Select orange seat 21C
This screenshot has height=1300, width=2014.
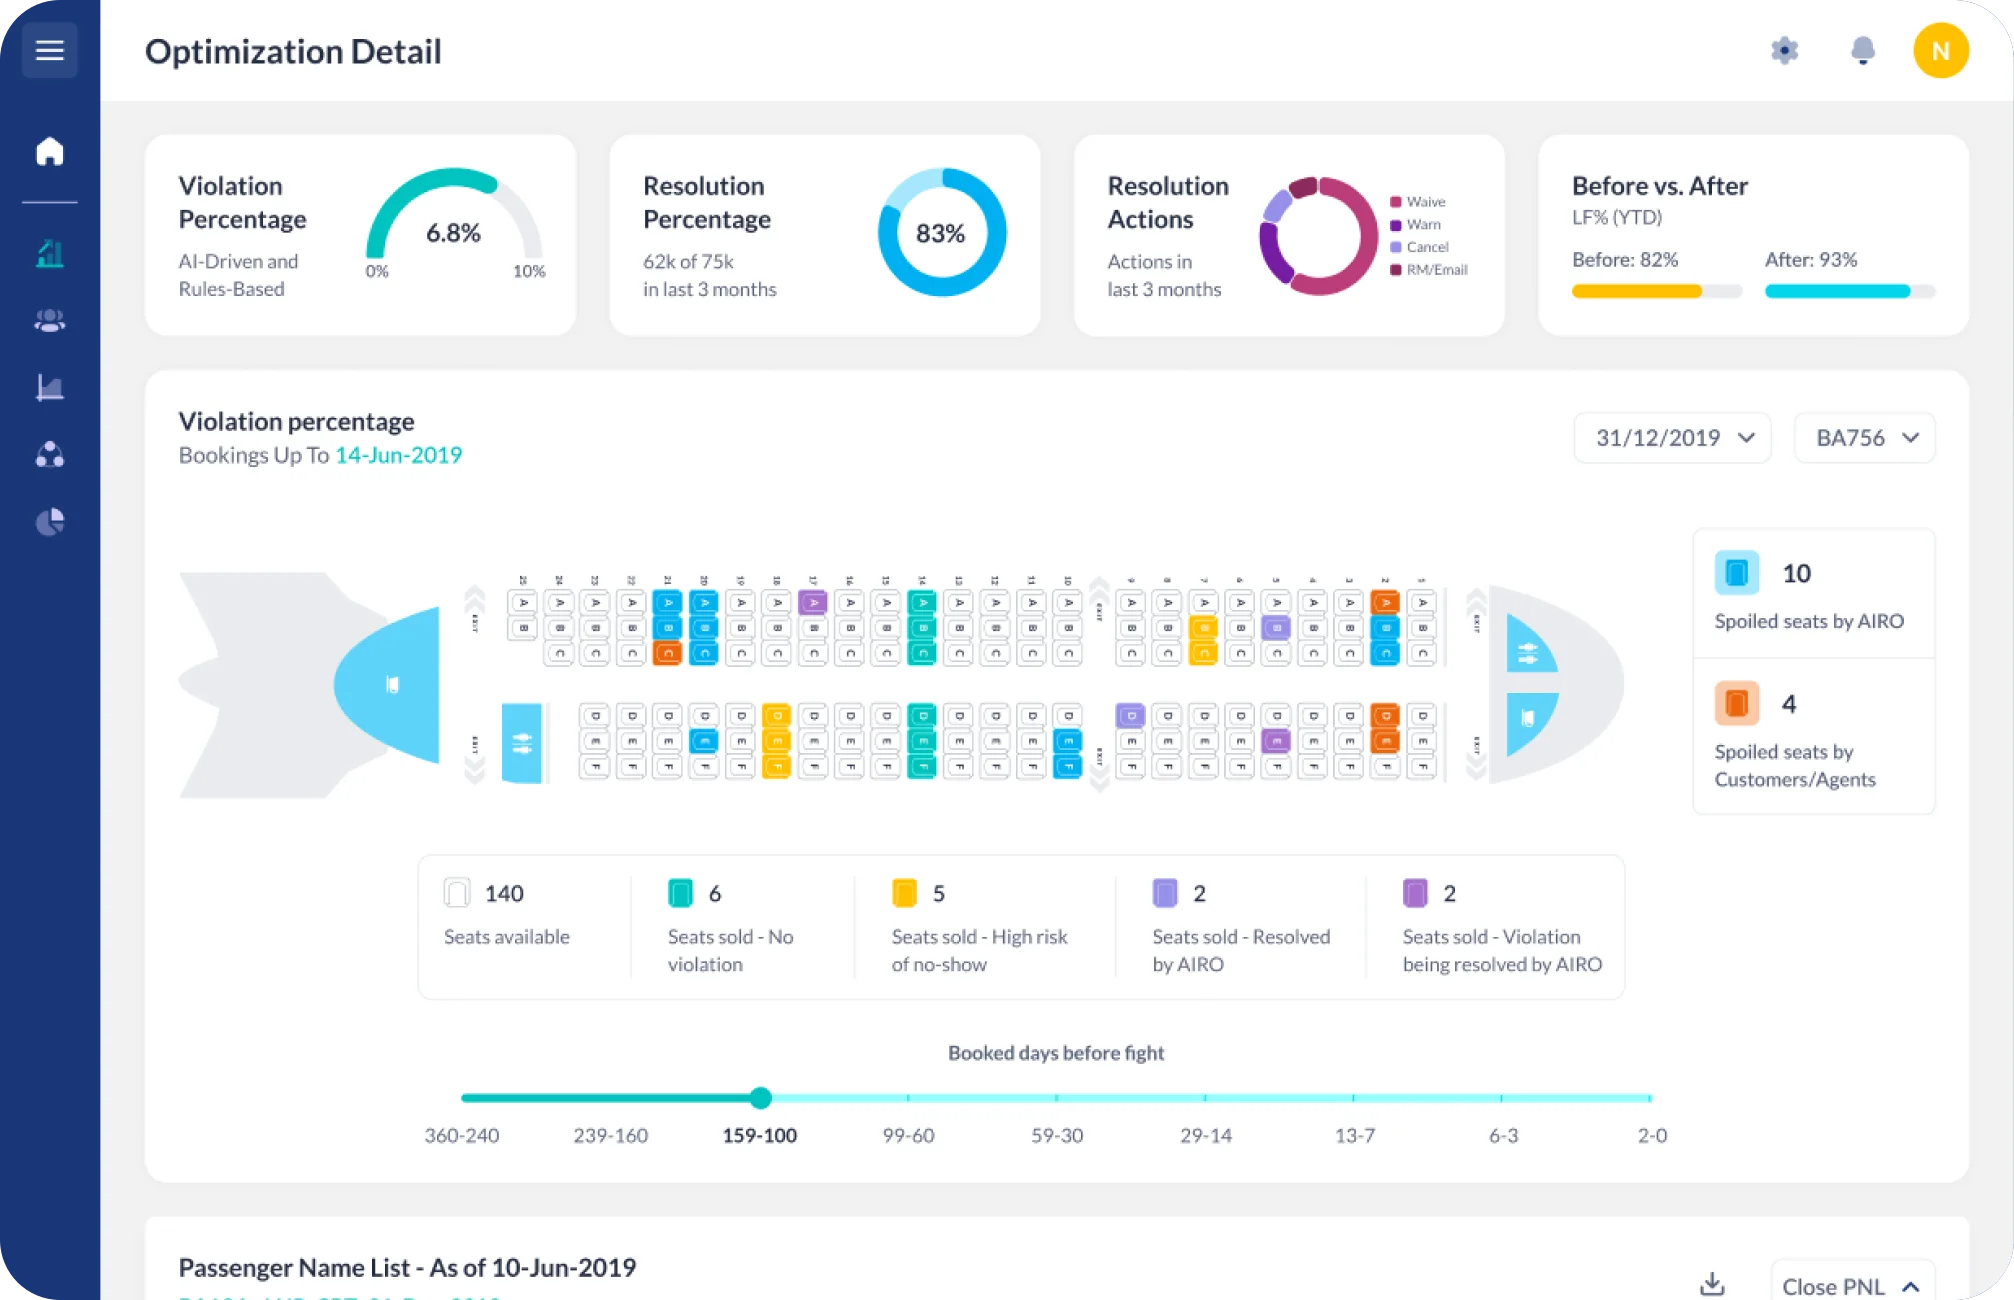[x=667, y=654]
